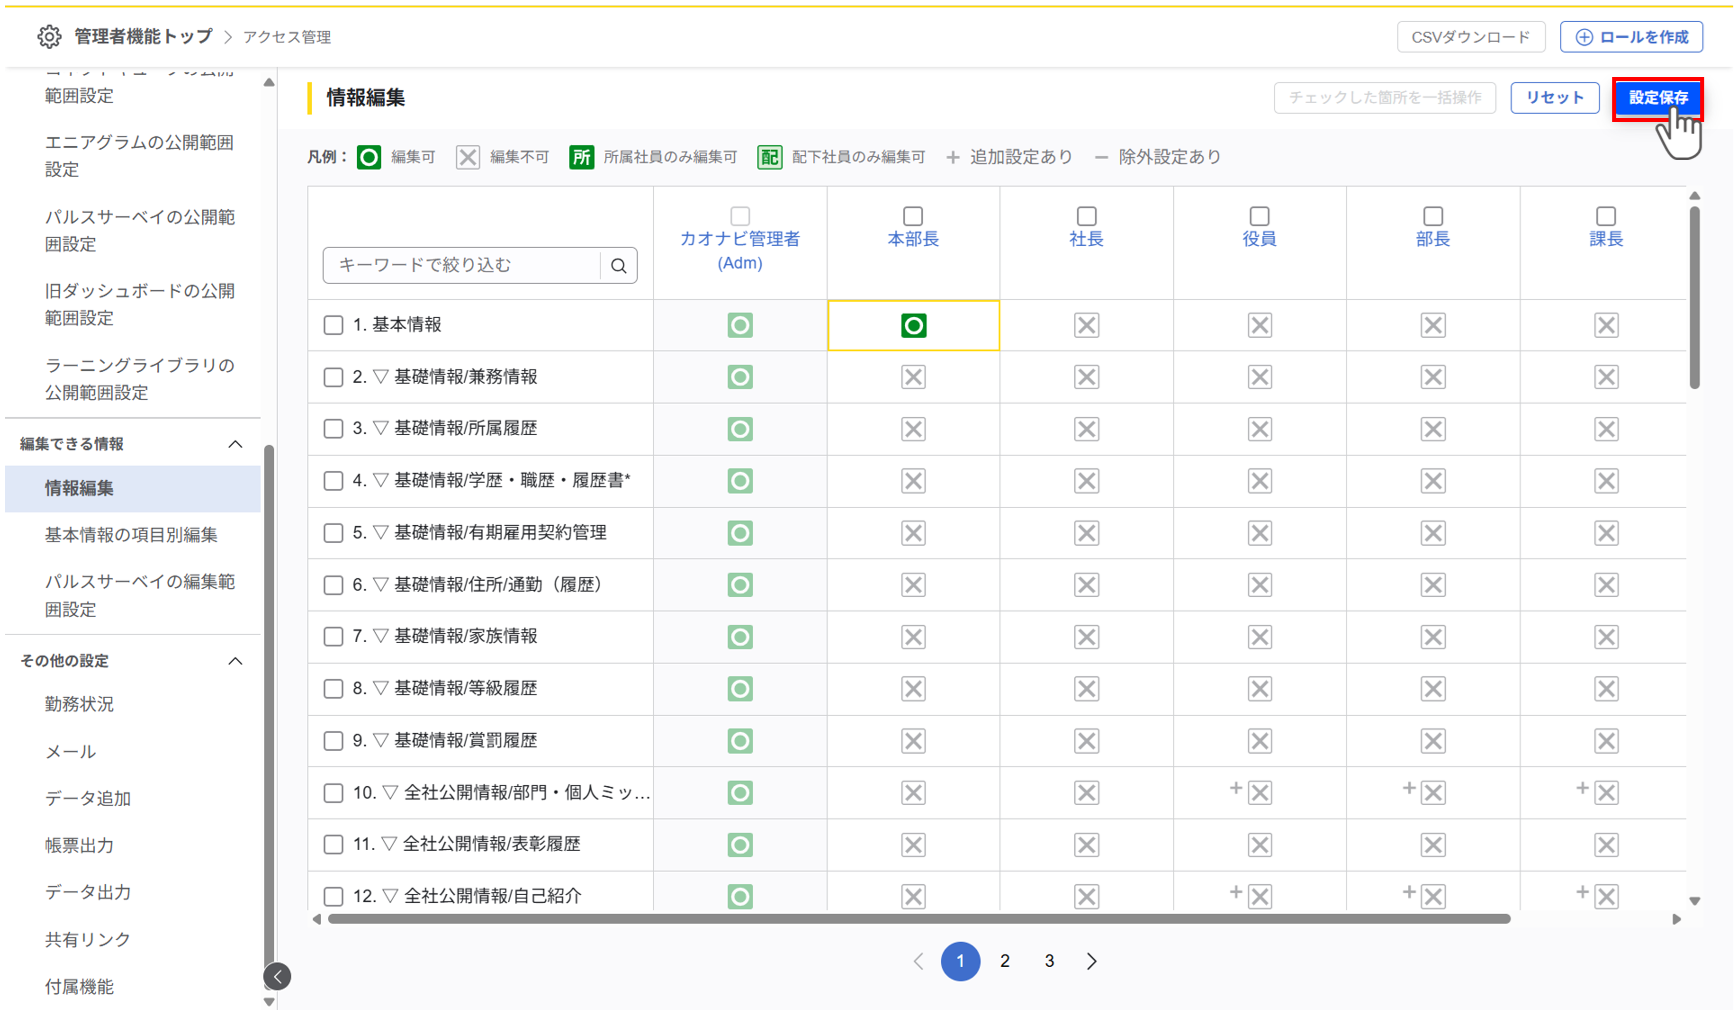Screen dimensions: 1734x1010
Task: Check the 5. 基礎情報/有期雇用契約管理 row checkbox
Action: pyautogui.click(x=334, y=533)
